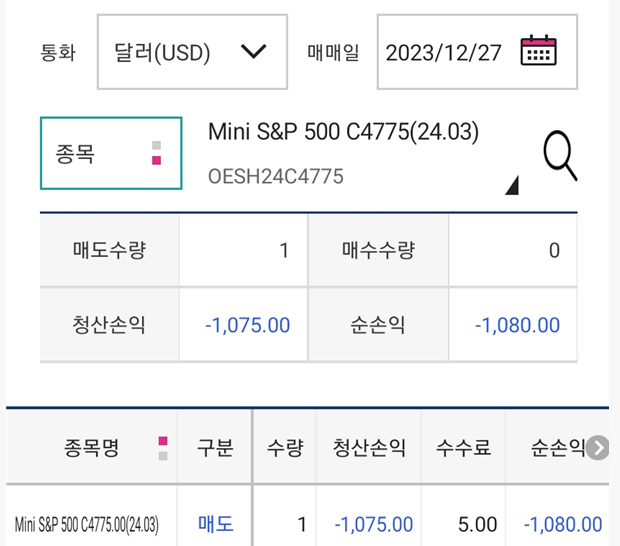Click the -1,080.00 value in the trade row
Image resolution: width=620 pixels, height=546 pixels.
pyautogui.click(x=563, y=525)
